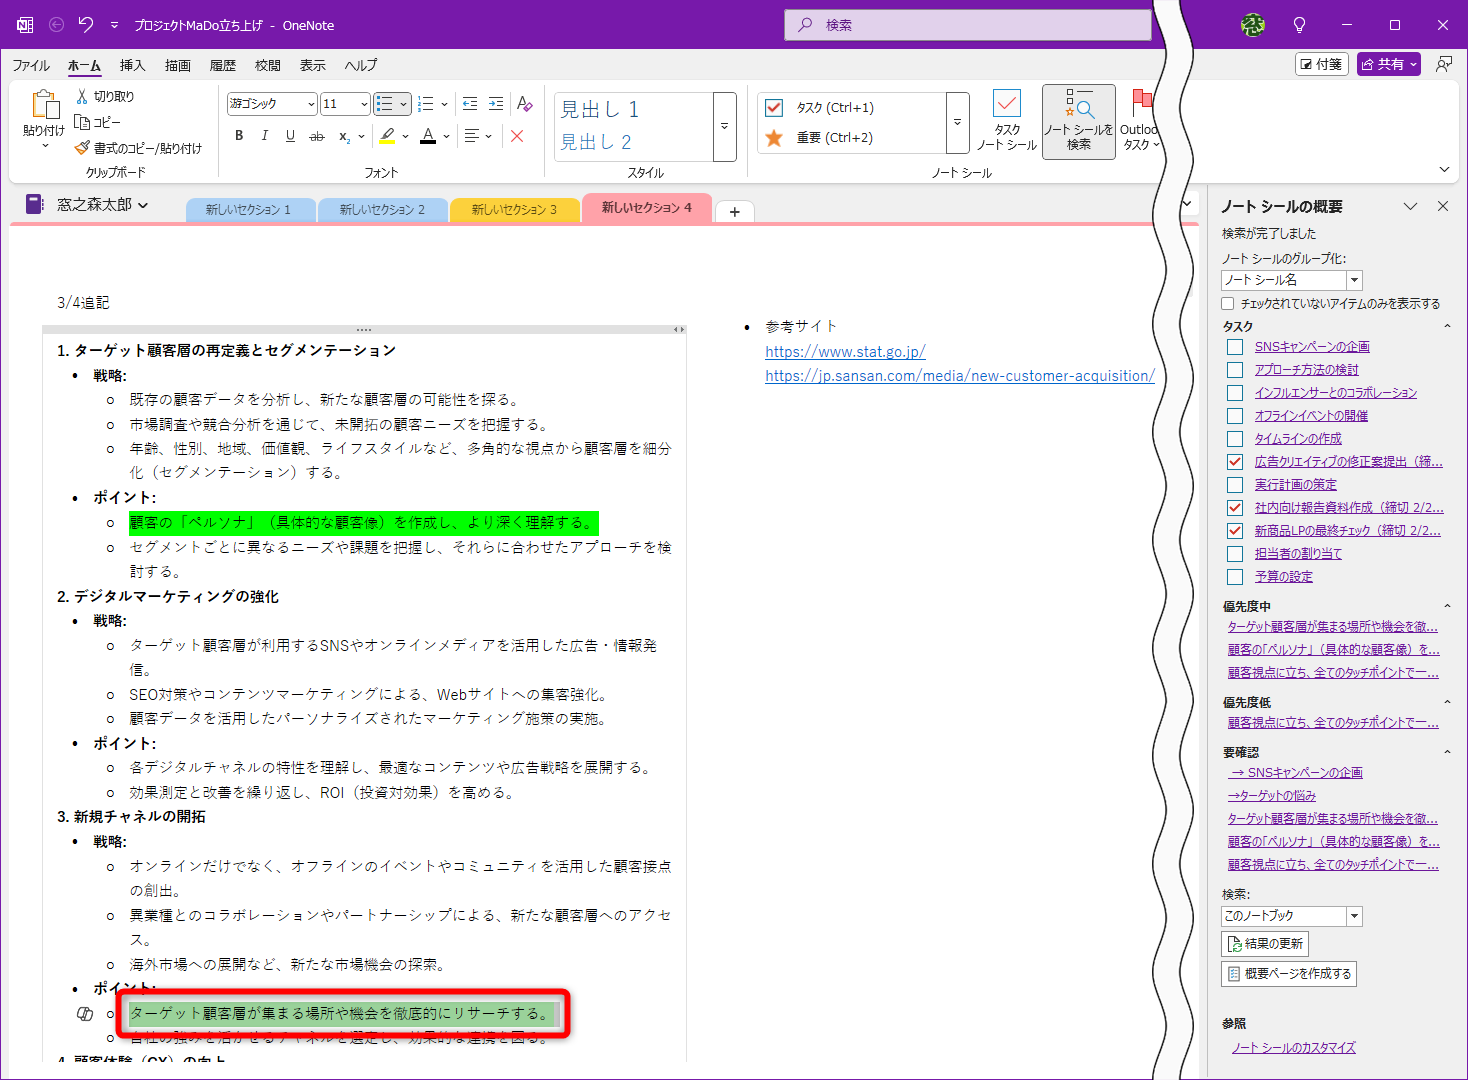
Task: Open the 新しいセクション 2 section tab
Action: (x=383, y=210)
